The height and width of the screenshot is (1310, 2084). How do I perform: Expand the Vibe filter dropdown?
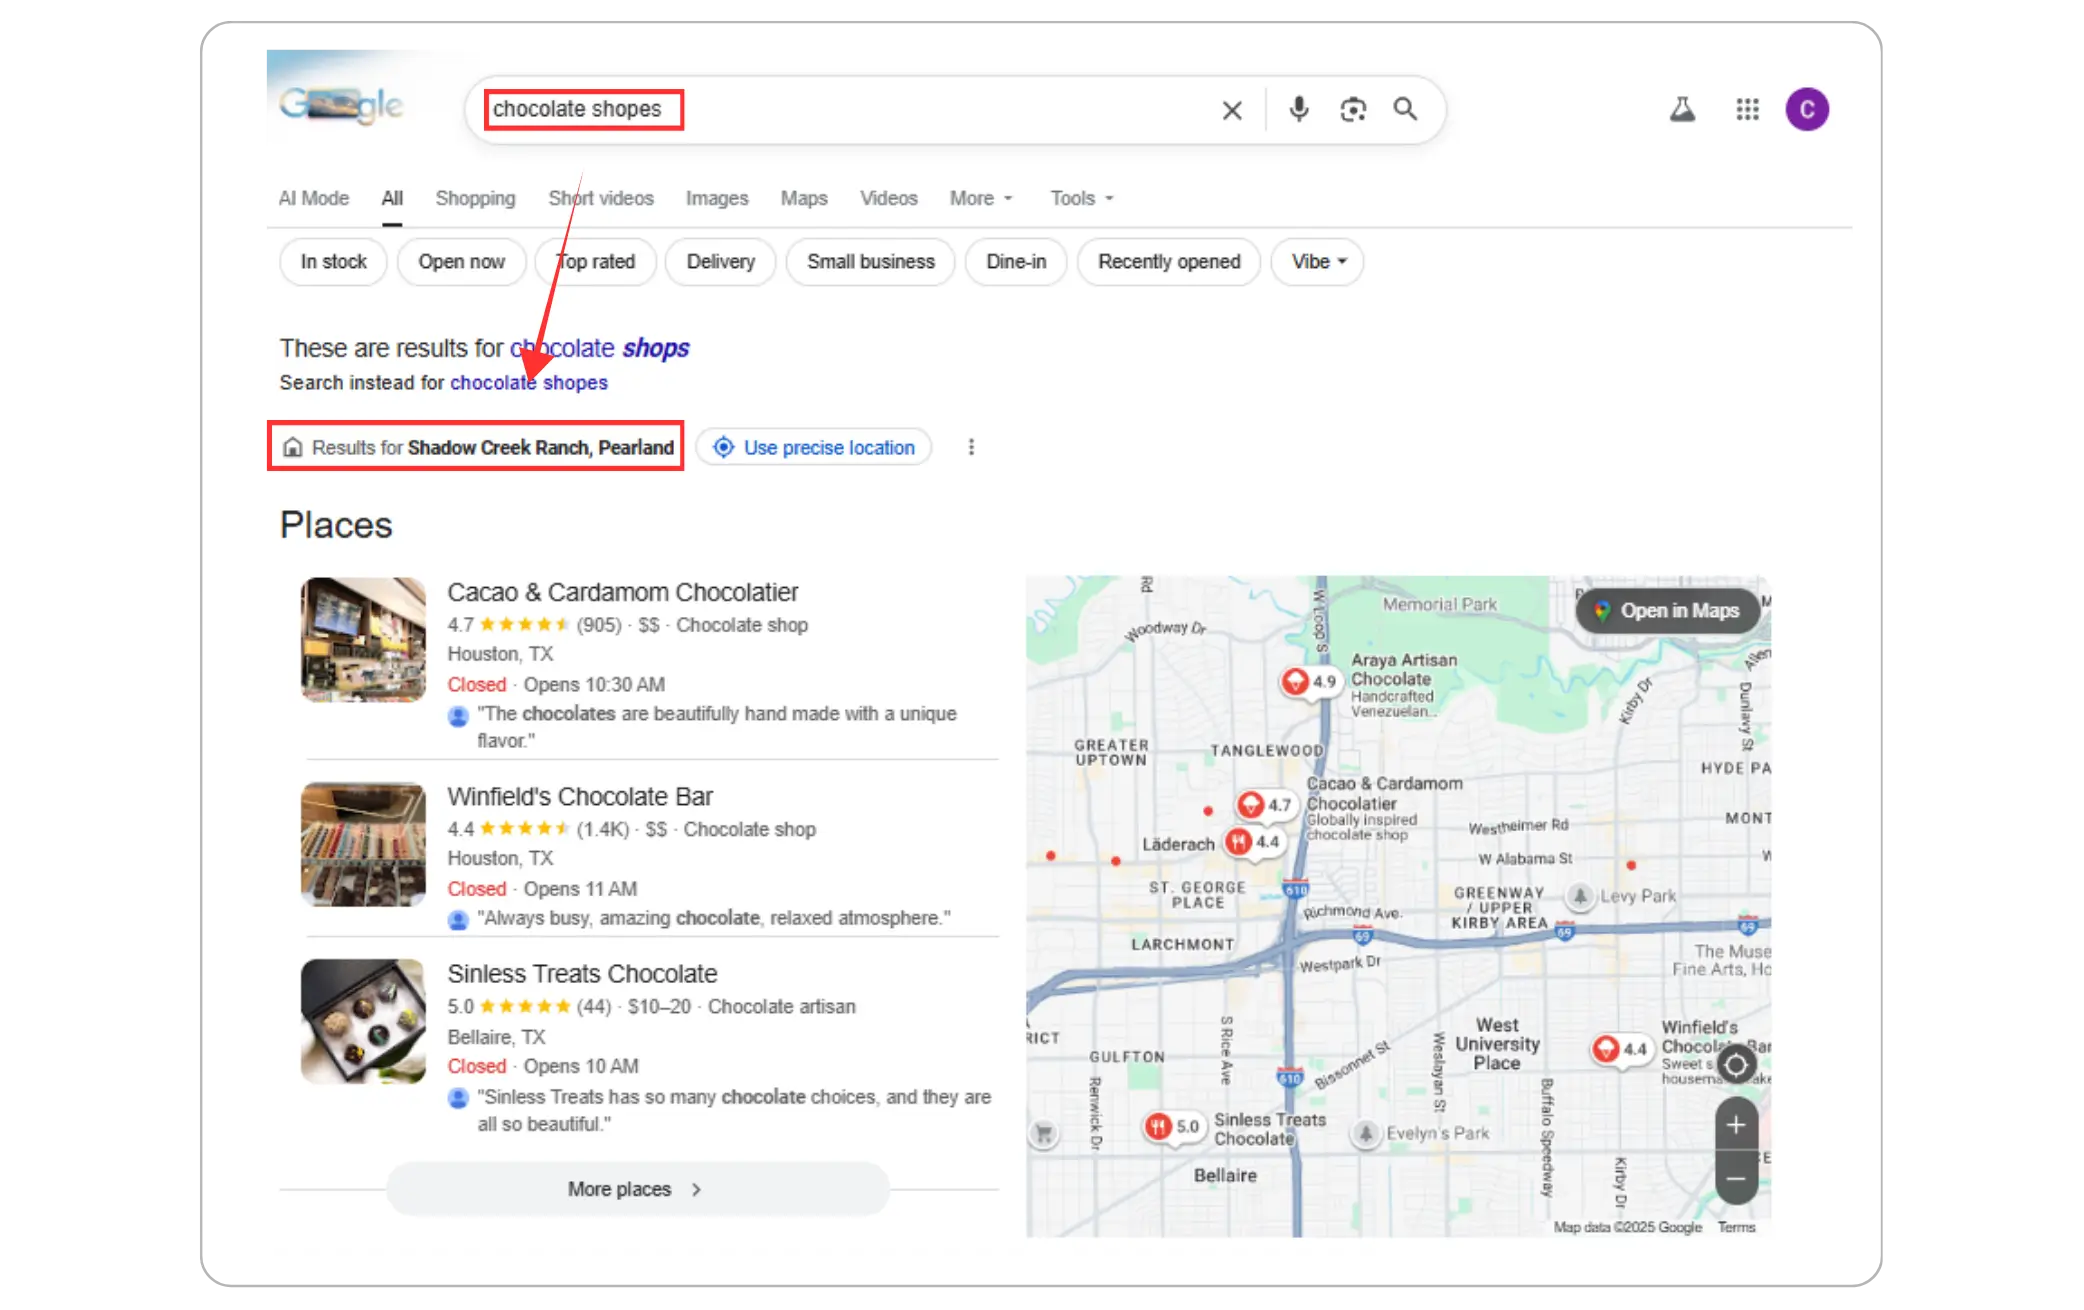[1318, 262]
